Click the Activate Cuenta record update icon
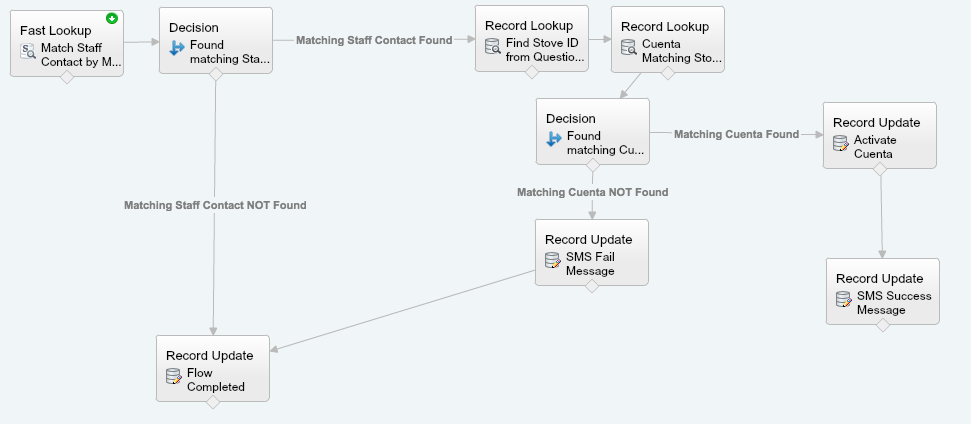The image size is (971, 424). 841,146
